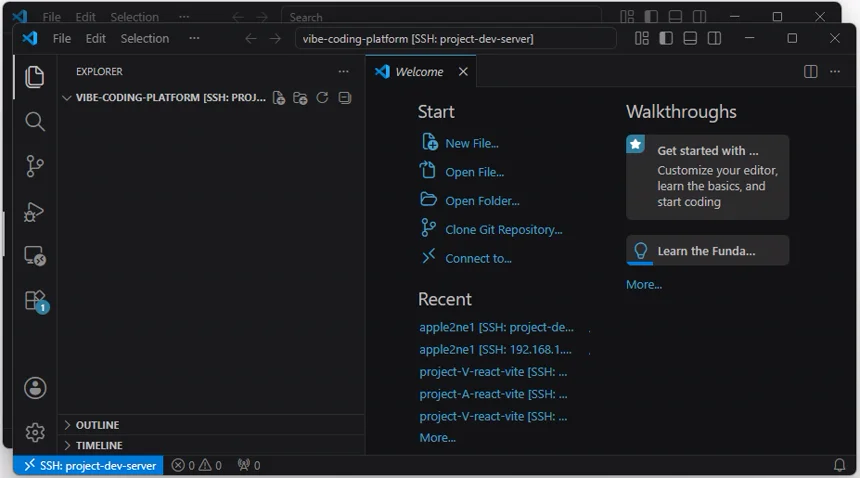The height and width of the screenshot is (478, 860).
Task: Open recent apple2ne1 [SSH: 192.168.1... entry
Action: pos(495,350)
